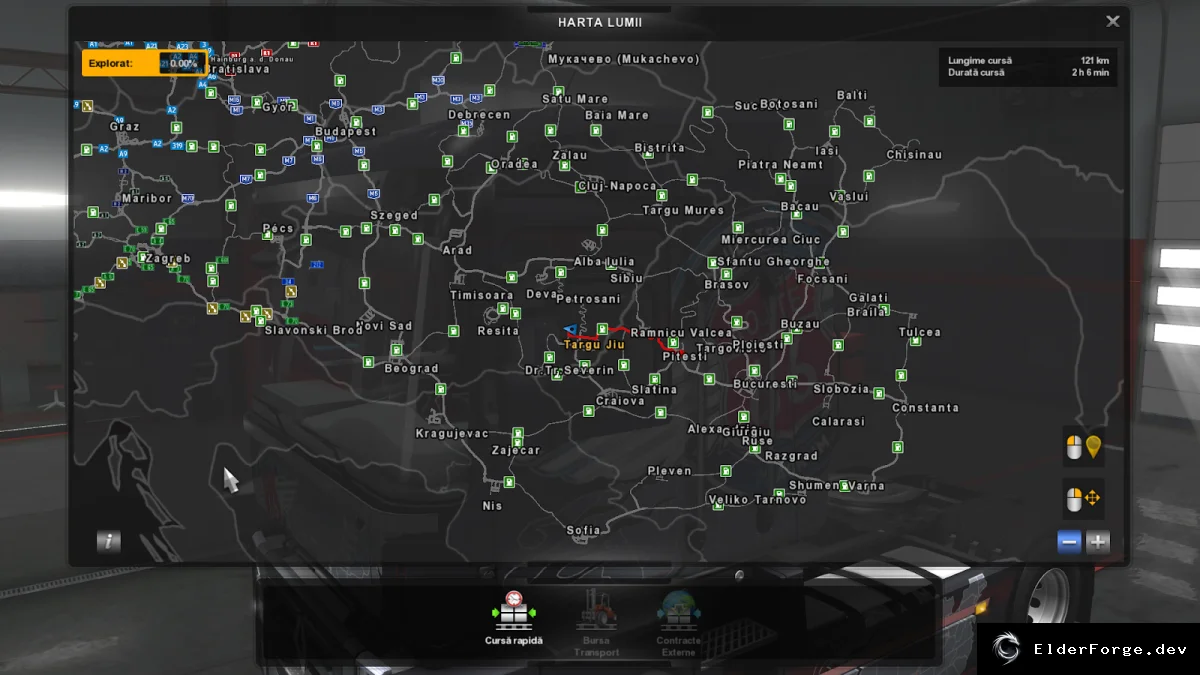Image resolution: width=1200 pixels, height=675 pixels.
Task: Click the Ramnicu Valcea city label
Action: pyautogui.click(x=682, y=333)
